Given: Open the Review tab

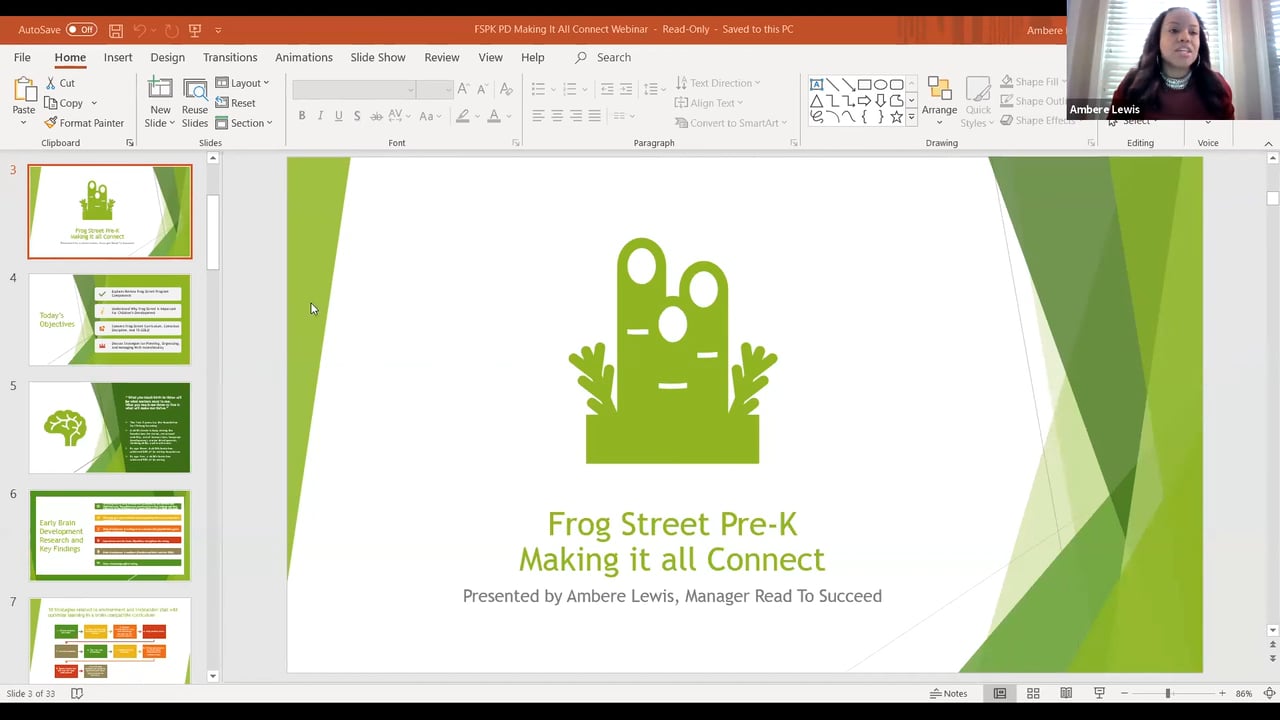Looking at the screenshot, I should click(x=442, y=57).
